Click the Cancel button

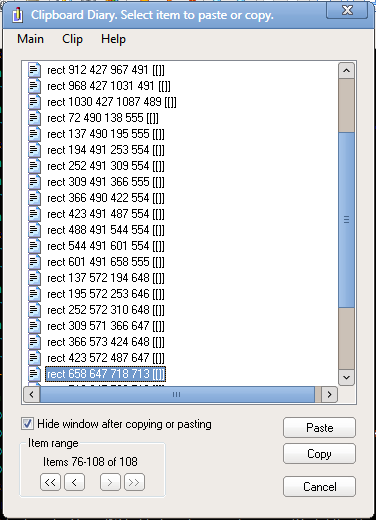point(319,487)
